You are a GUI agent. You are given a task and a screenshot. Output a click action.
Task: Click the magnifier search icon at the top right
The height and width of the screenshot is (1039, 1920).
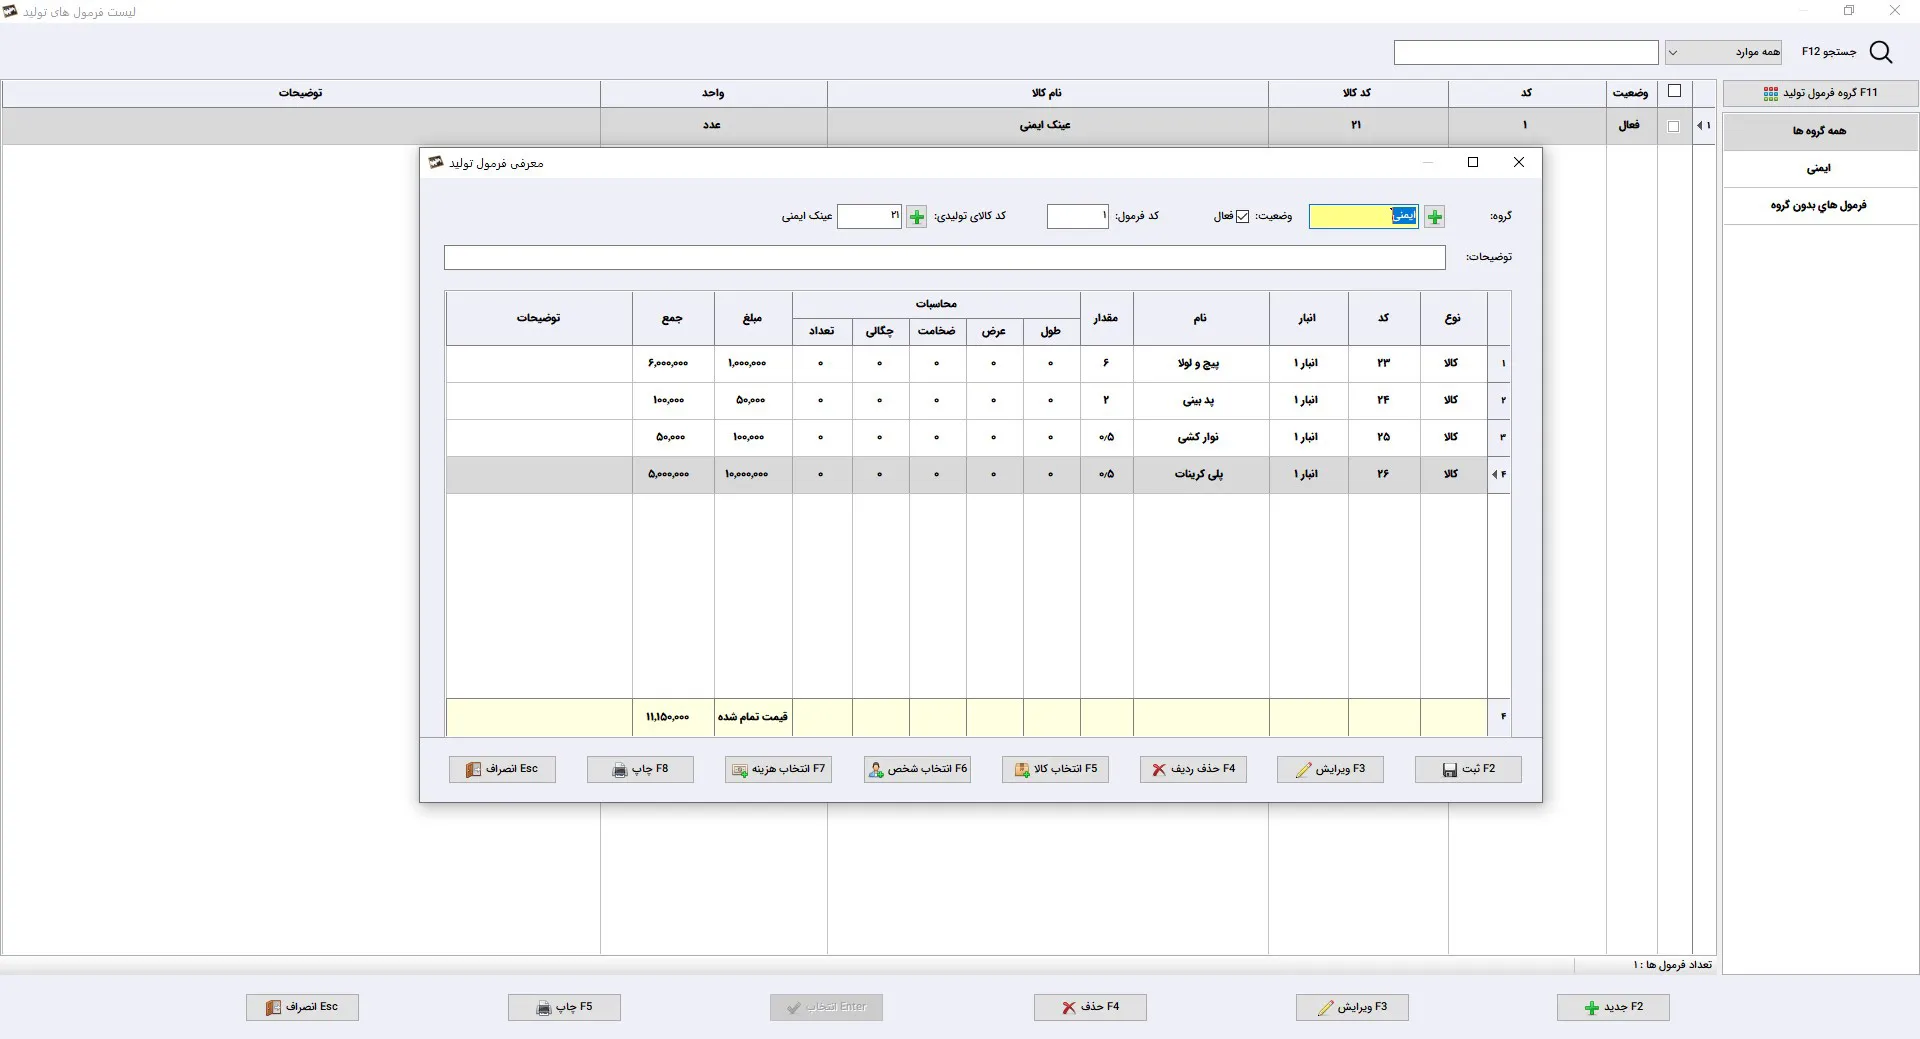1880,52
